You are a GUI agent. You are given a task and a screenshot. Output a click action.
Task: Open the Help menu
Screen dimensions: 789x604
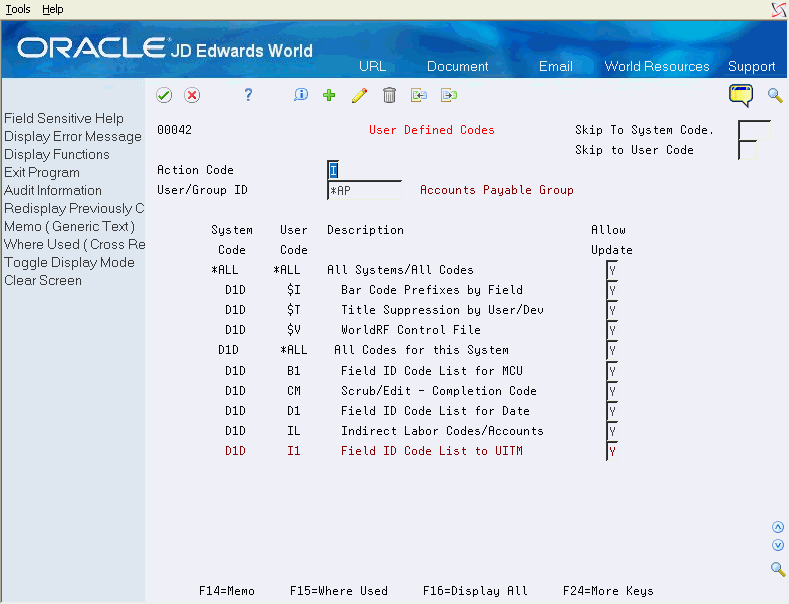[x=52, y=9]
